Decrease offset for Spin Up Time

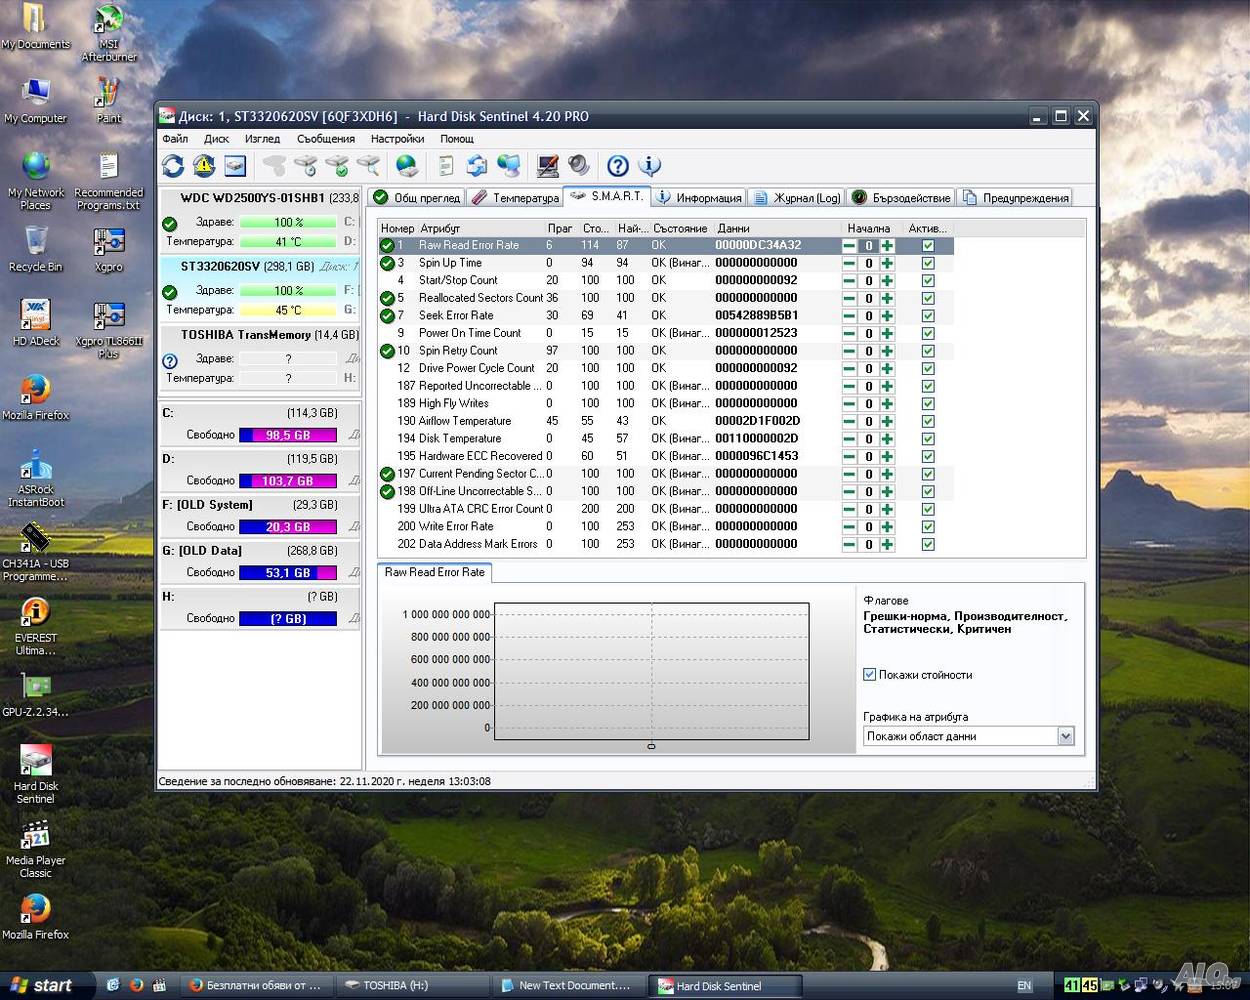[x=849, y=263]
